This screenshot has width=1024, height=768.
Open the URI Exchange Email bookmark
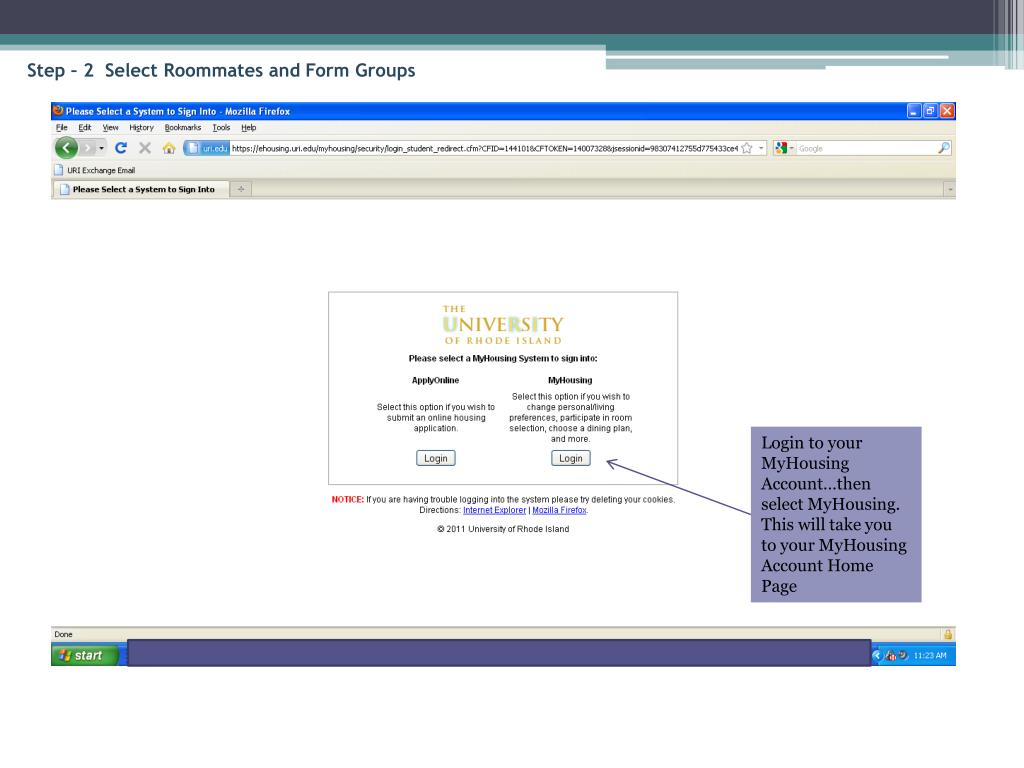pyautogui.click(x=95, y=170)
